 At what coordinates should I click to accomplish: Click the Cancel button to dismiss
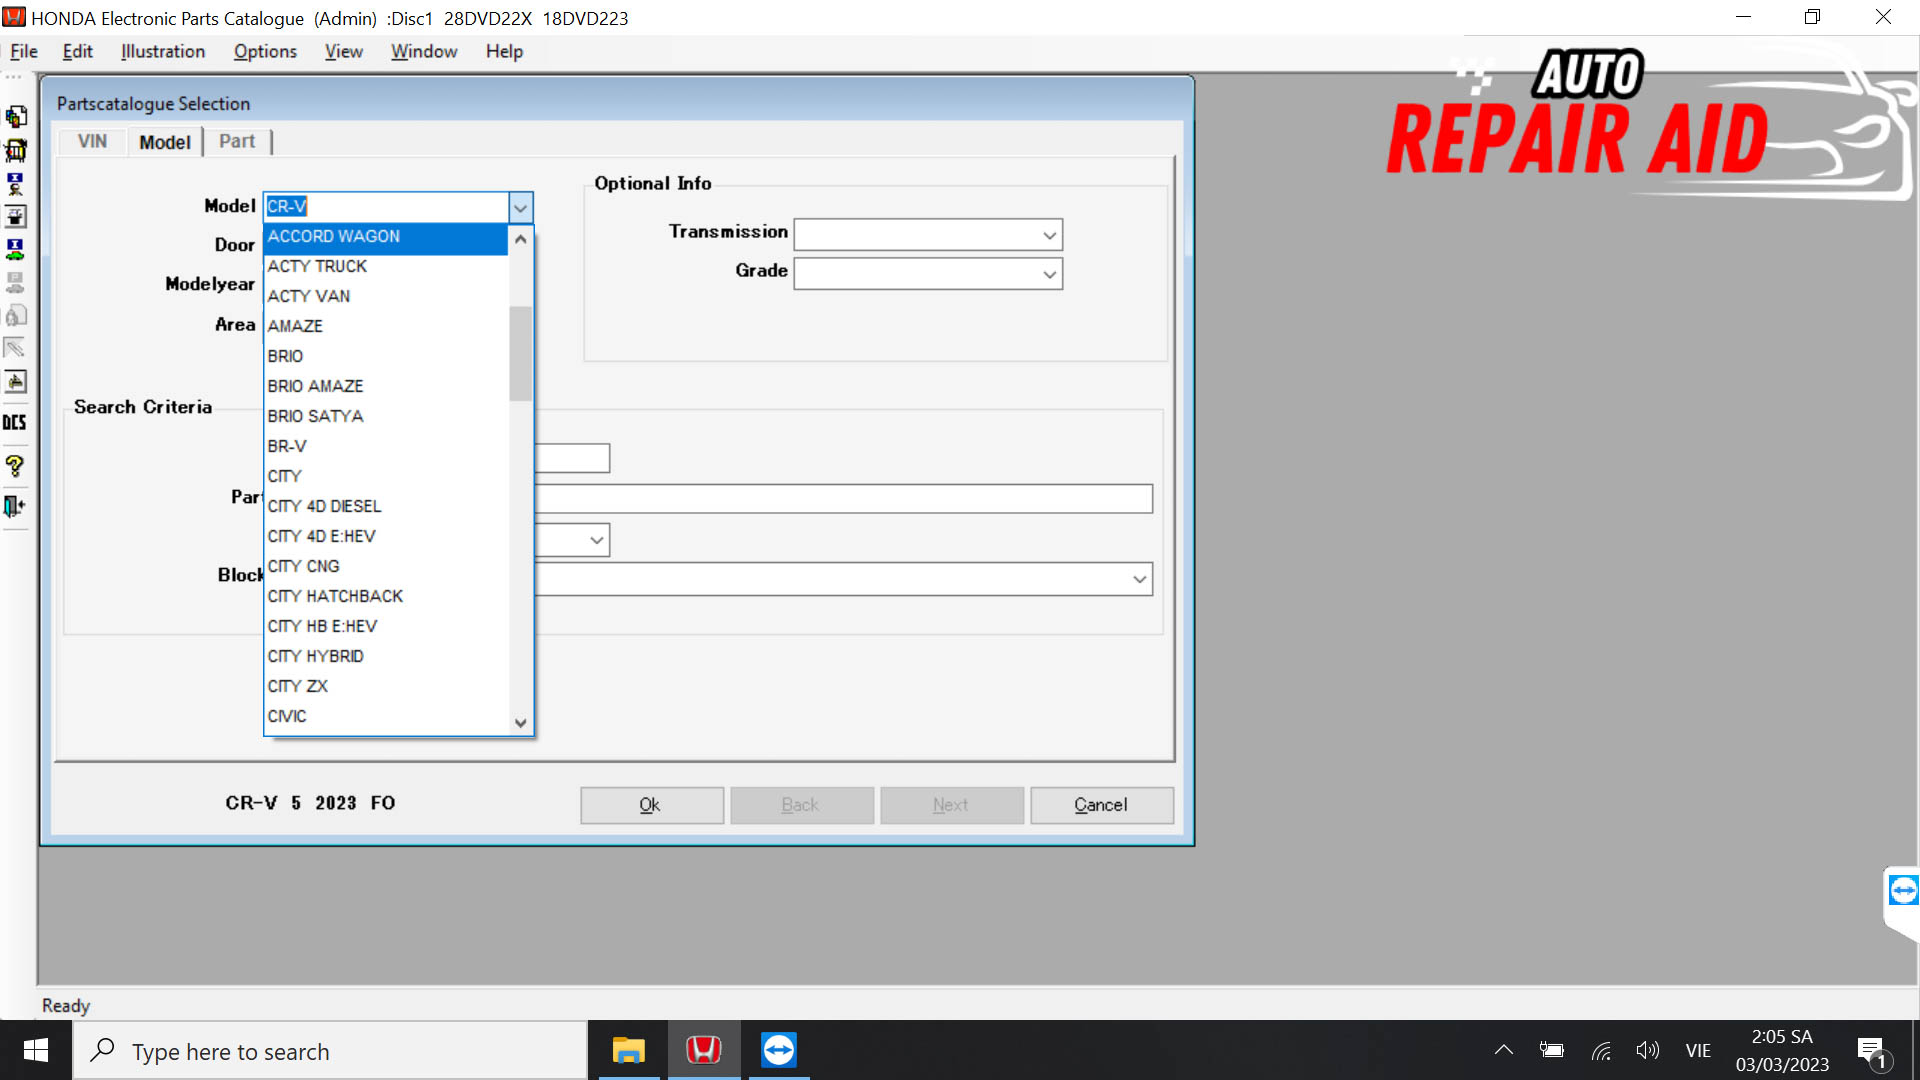[x=1100, y=804]
